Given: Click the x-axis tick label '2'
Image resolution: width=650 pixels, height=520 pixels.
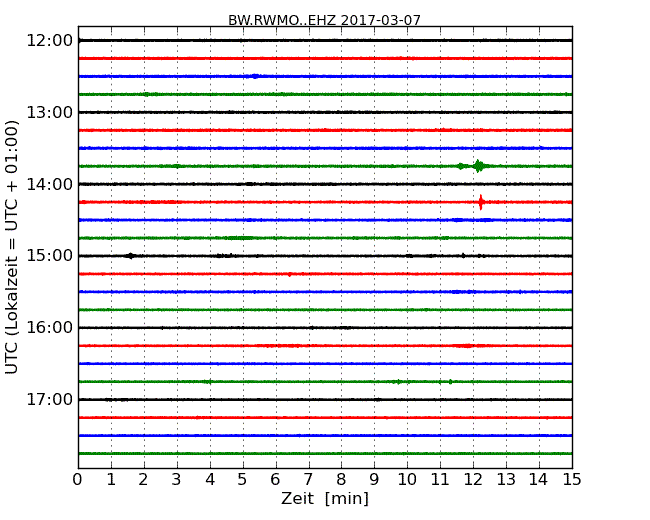Looking at the screenshot, I should [143, 480].
